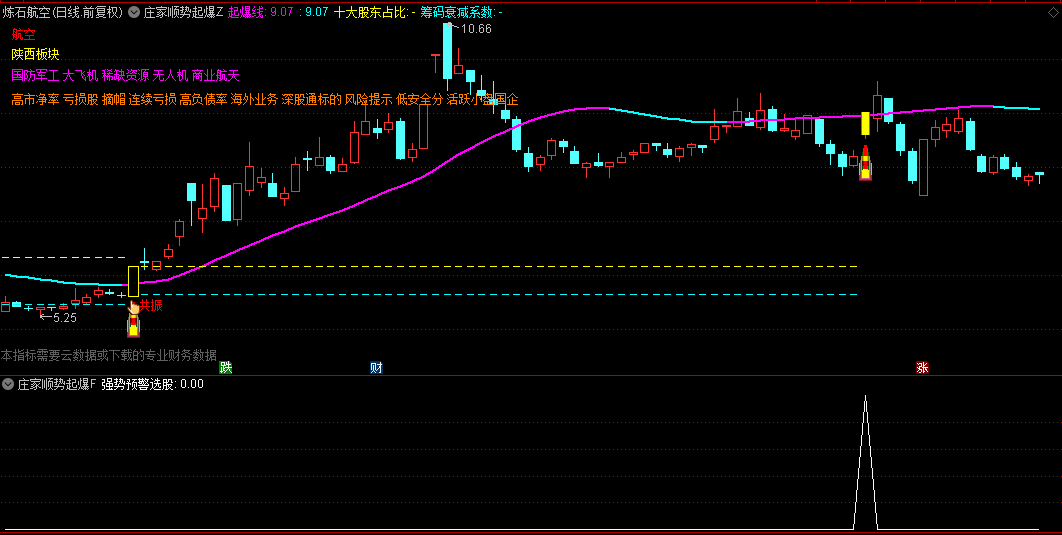Select the 炼石航空(日线.前复权) chart title
The image size is (1062, 535).
tap(63, 12)
